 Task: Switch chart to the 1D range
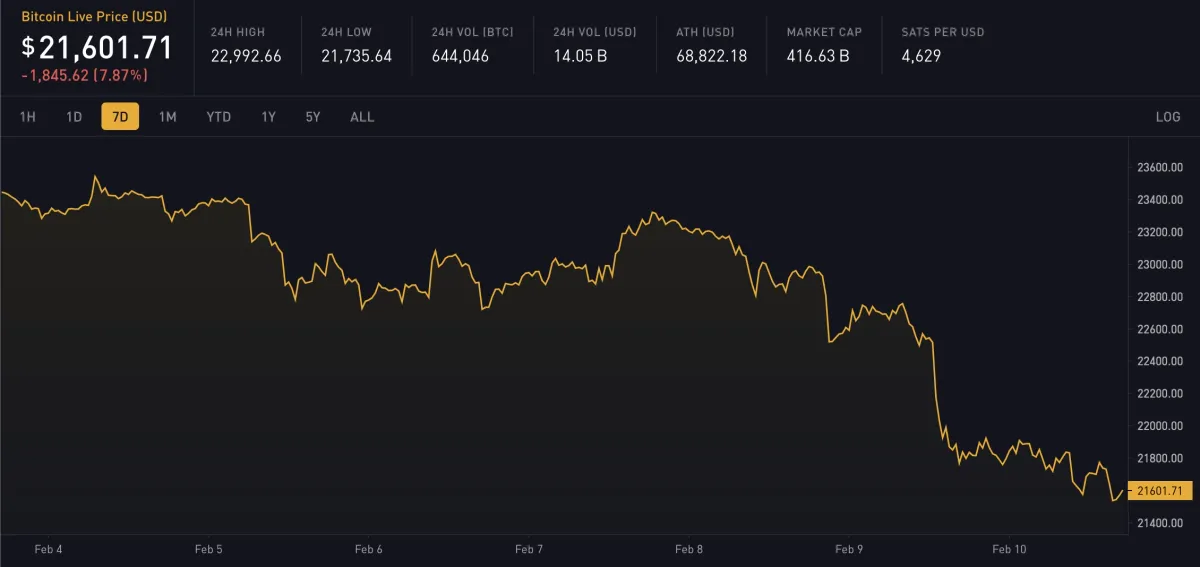(74, 117)
